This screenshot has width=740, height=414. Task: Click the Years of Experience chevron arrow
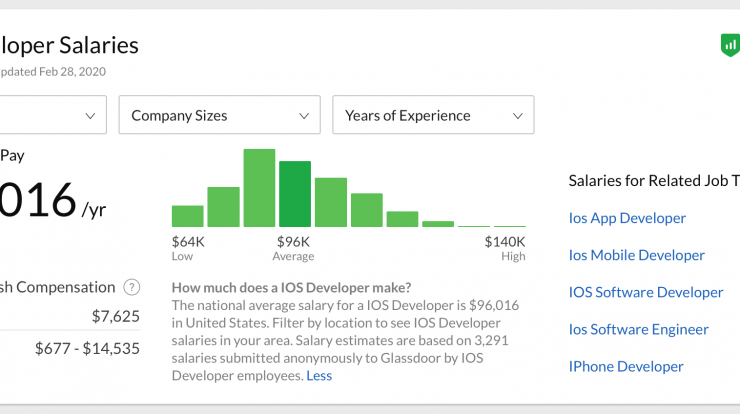(518, 116)
